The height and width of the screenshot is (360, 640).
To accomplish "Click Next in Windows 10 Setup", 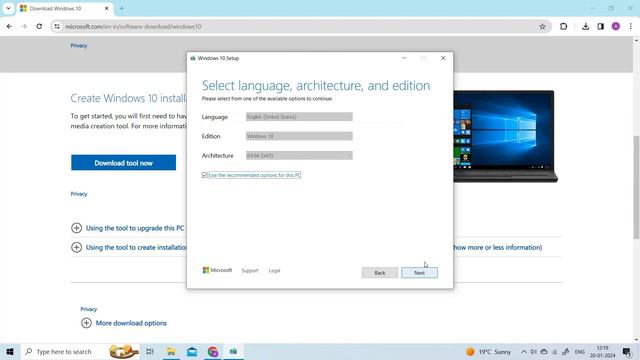I will pos(419,273).
